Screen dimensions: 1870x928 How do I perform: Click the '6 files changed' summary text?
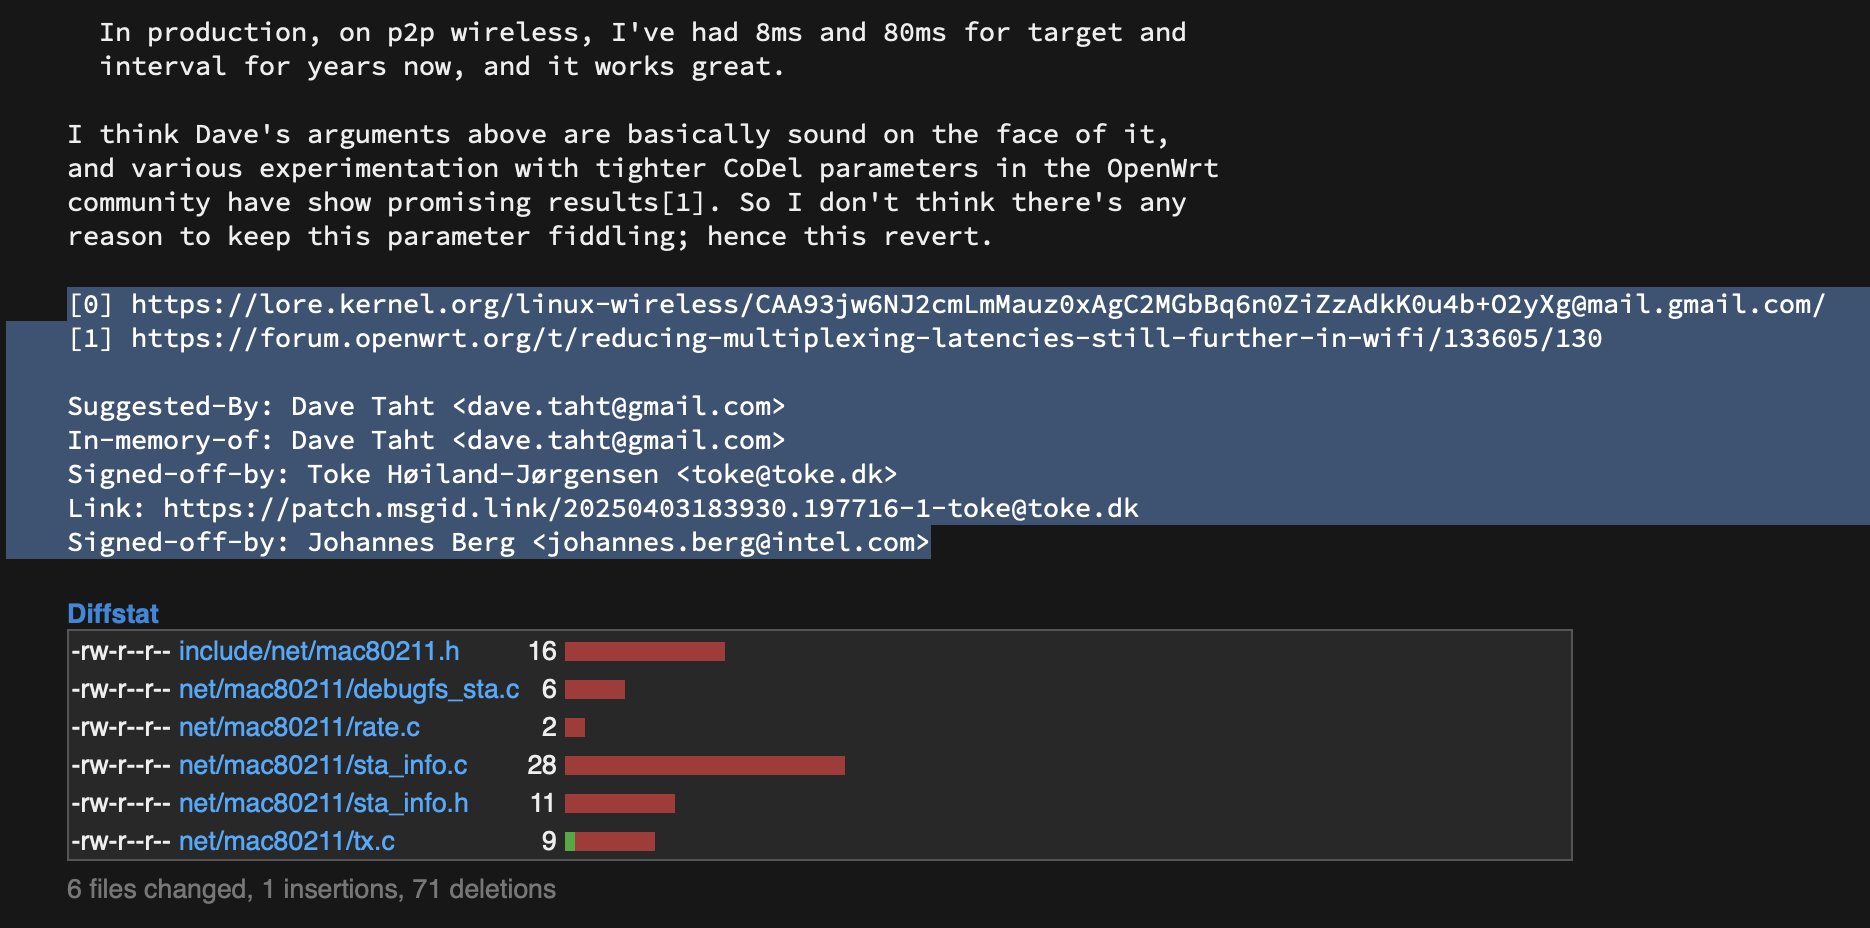point(159,889)
